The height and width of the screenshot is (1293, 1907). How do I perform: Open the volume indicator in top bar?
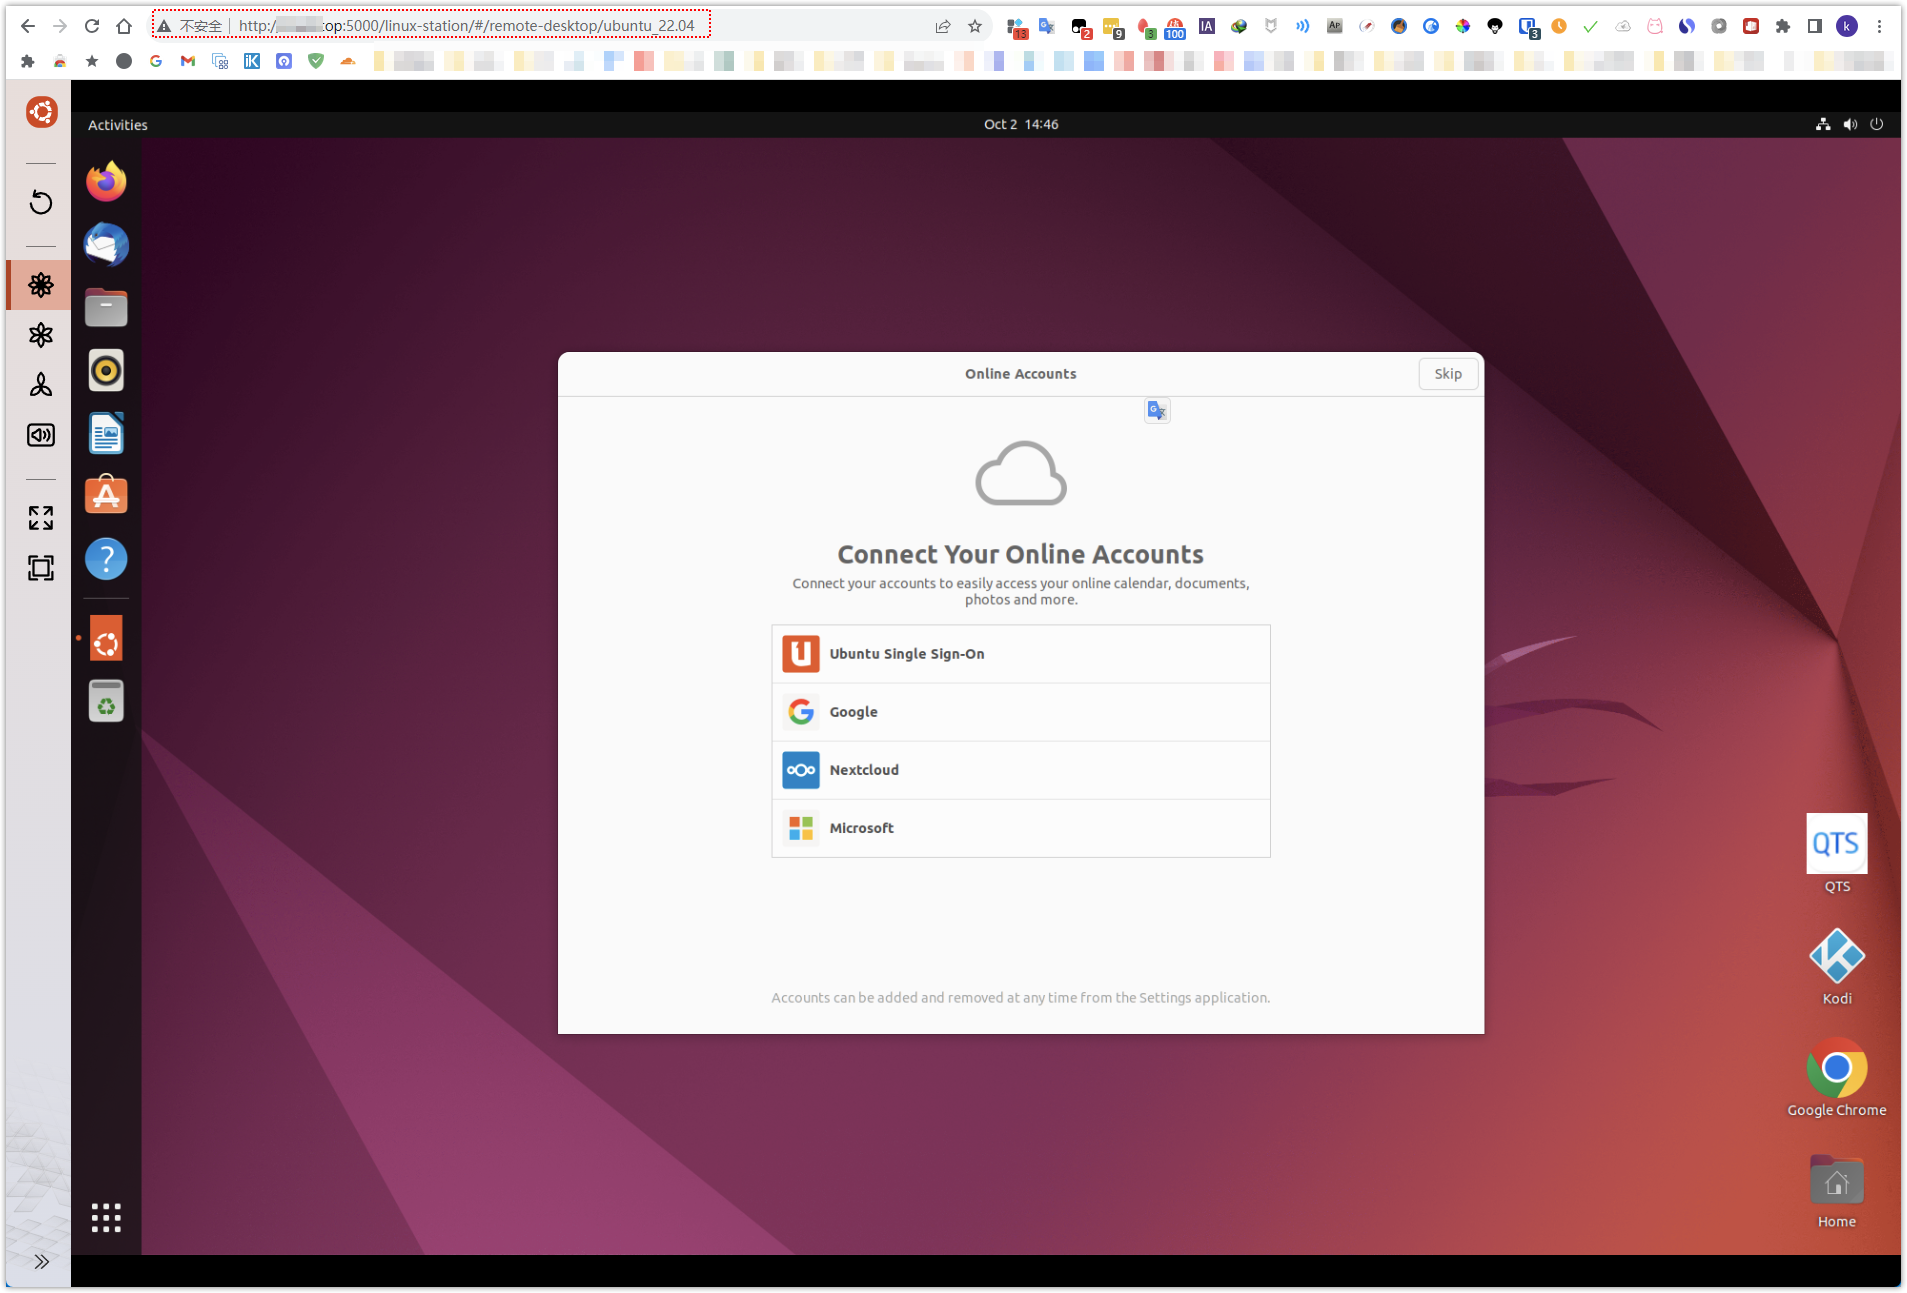point(1850,125)
